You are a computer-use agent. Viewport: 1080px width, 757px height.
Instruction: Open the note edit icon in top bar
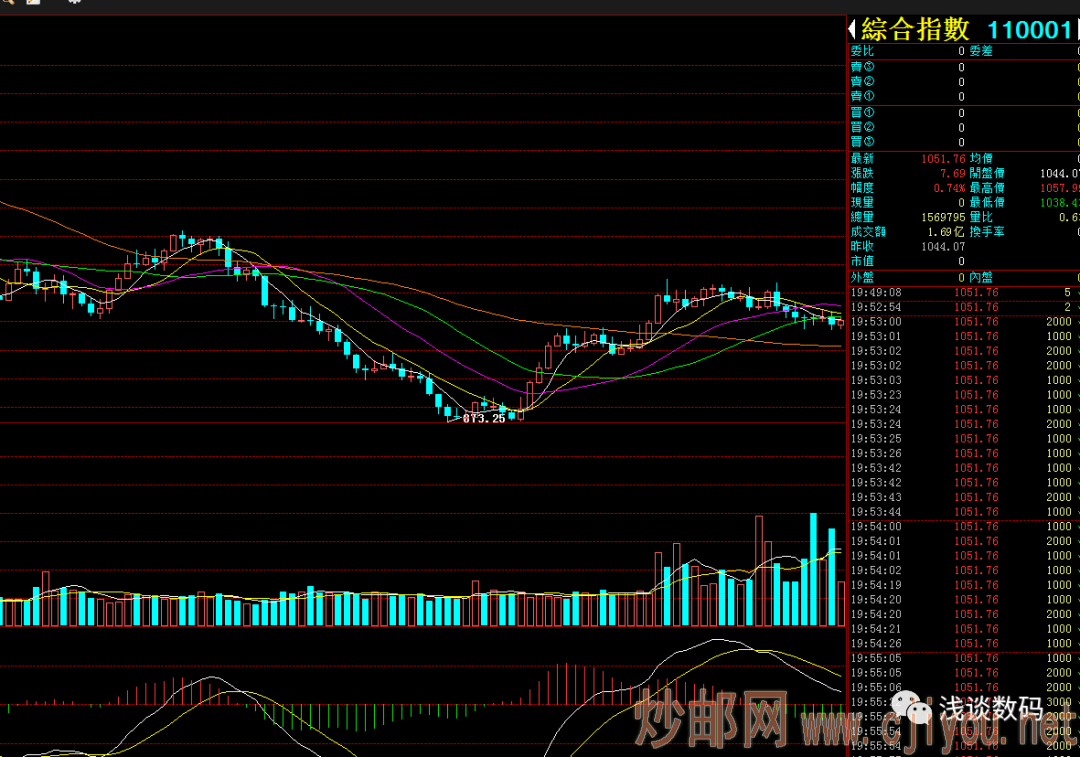point(35,3)
